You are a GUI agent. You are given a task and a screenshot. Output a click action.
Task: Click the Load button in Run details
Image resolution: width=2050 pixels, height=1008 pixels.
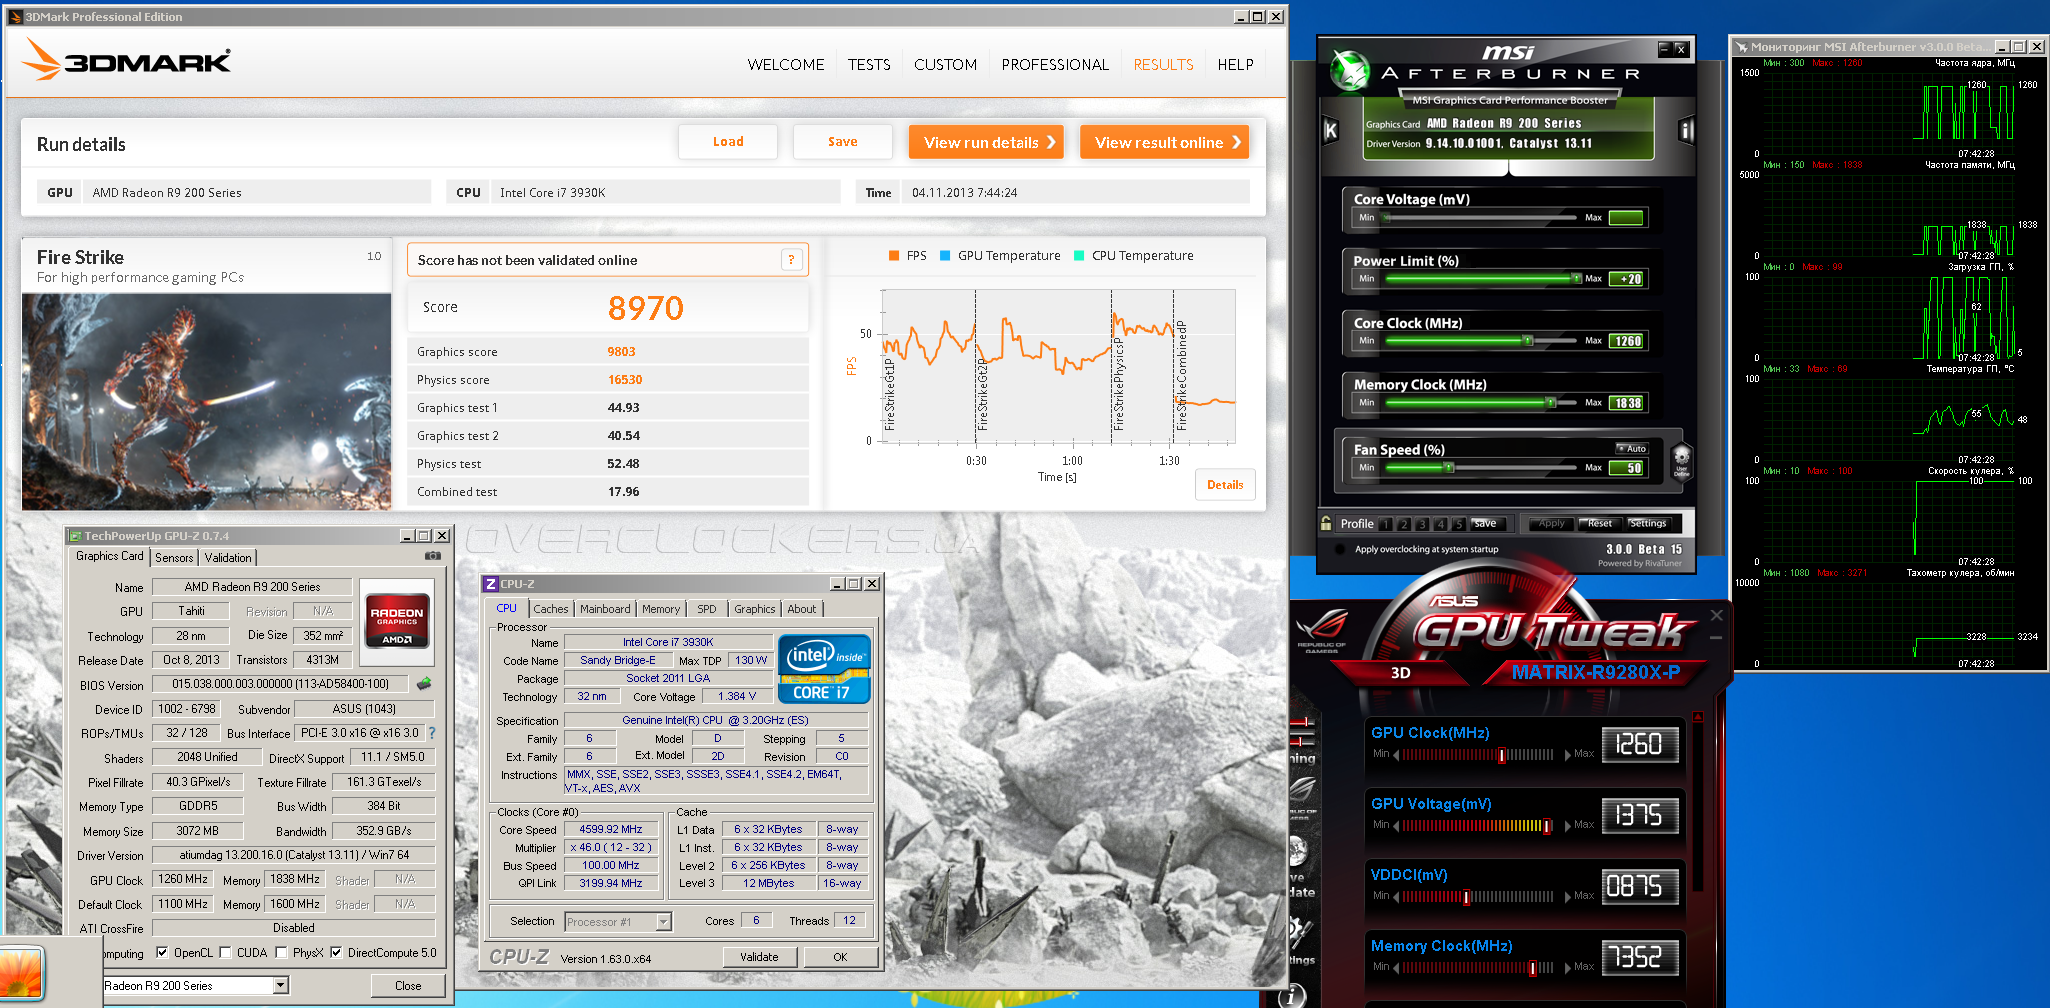728,142
